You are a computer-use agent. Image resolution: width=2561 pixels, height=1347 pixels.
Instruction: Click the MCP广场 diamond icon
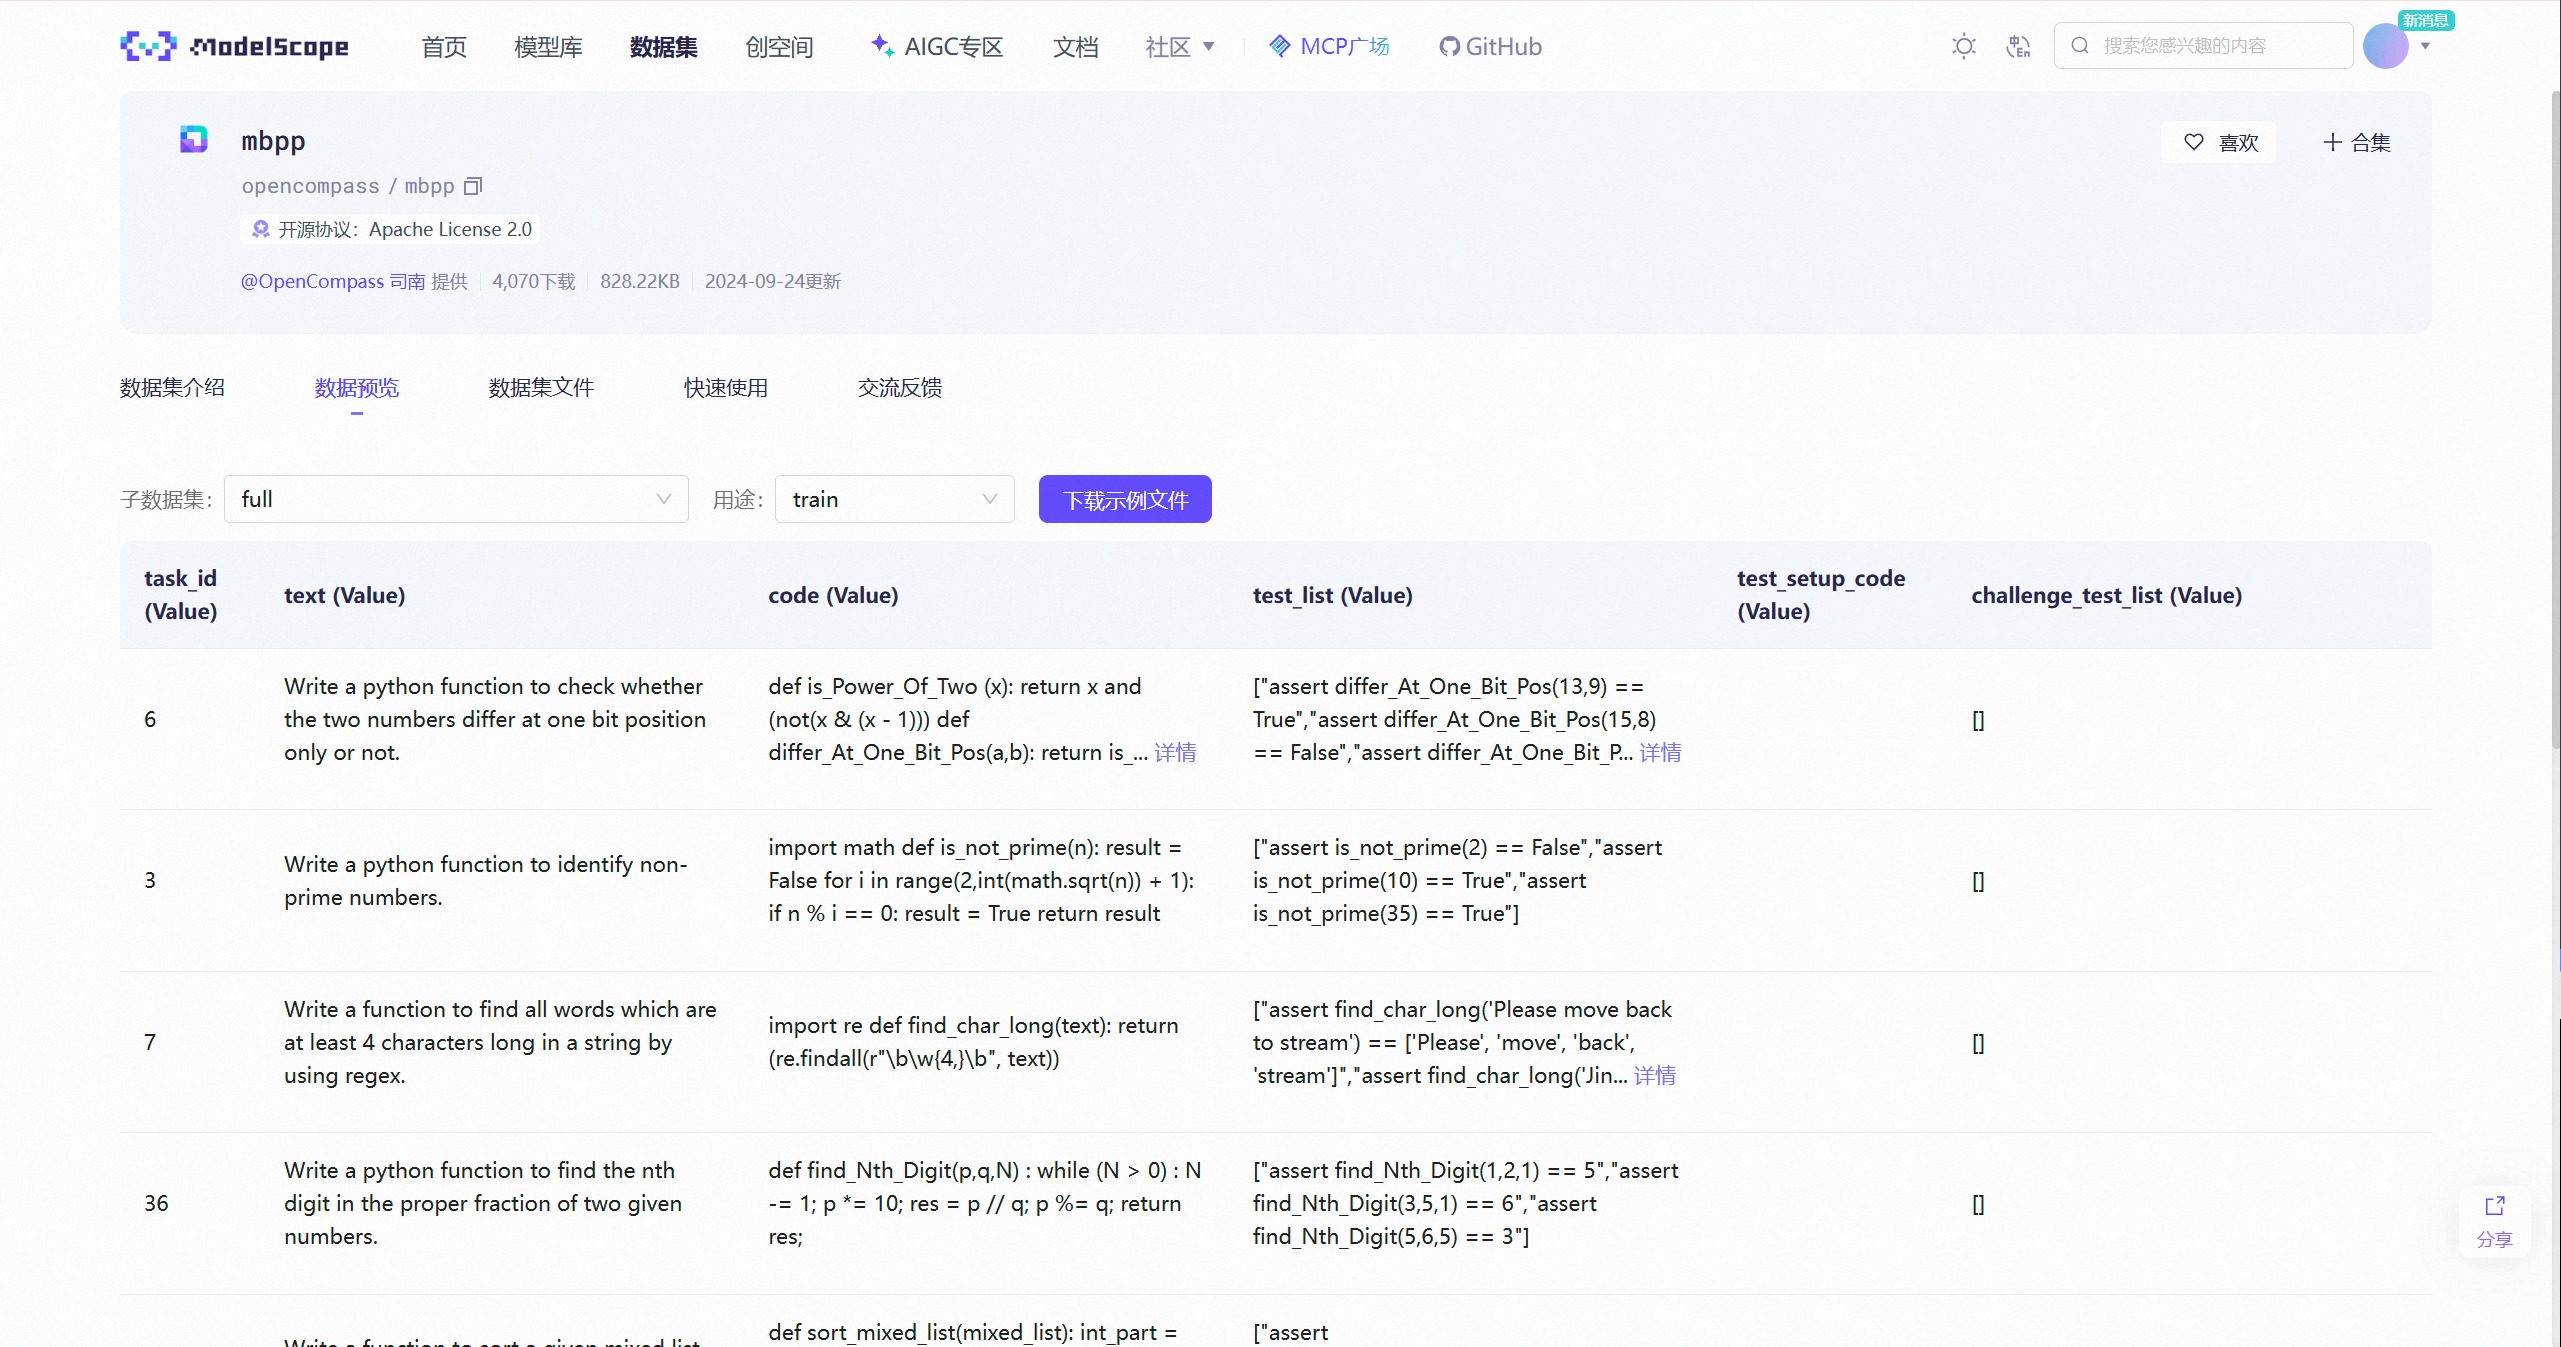1279,46
